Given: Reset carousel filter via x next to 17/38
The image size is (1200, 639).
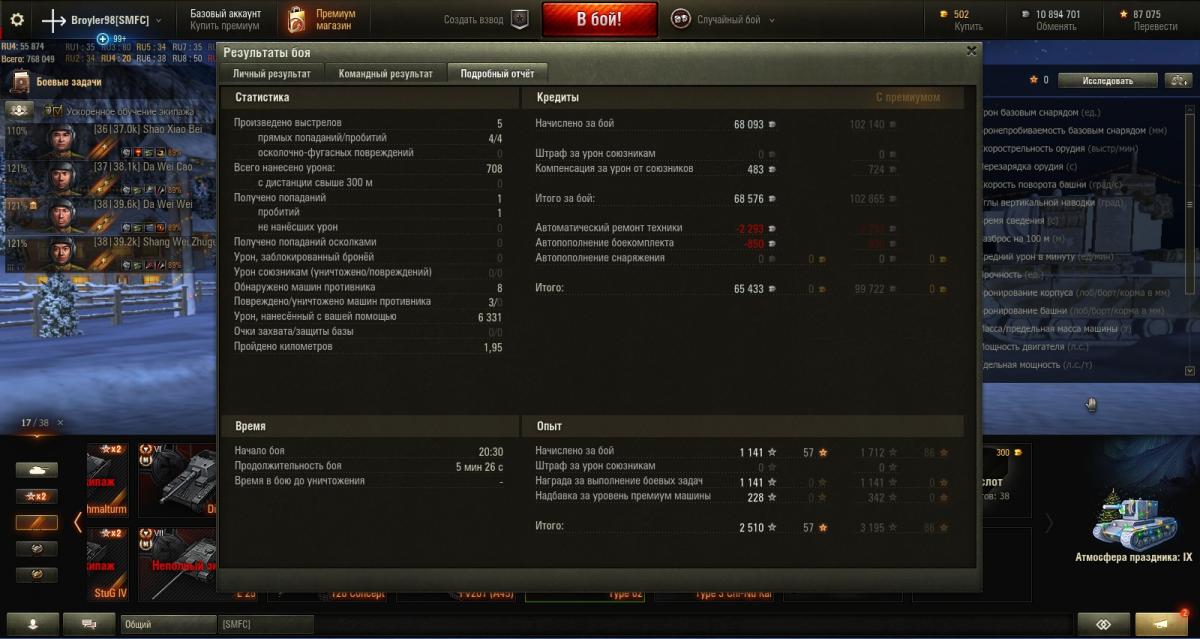Looking at the screenshot, I should (x=59, y=423).
